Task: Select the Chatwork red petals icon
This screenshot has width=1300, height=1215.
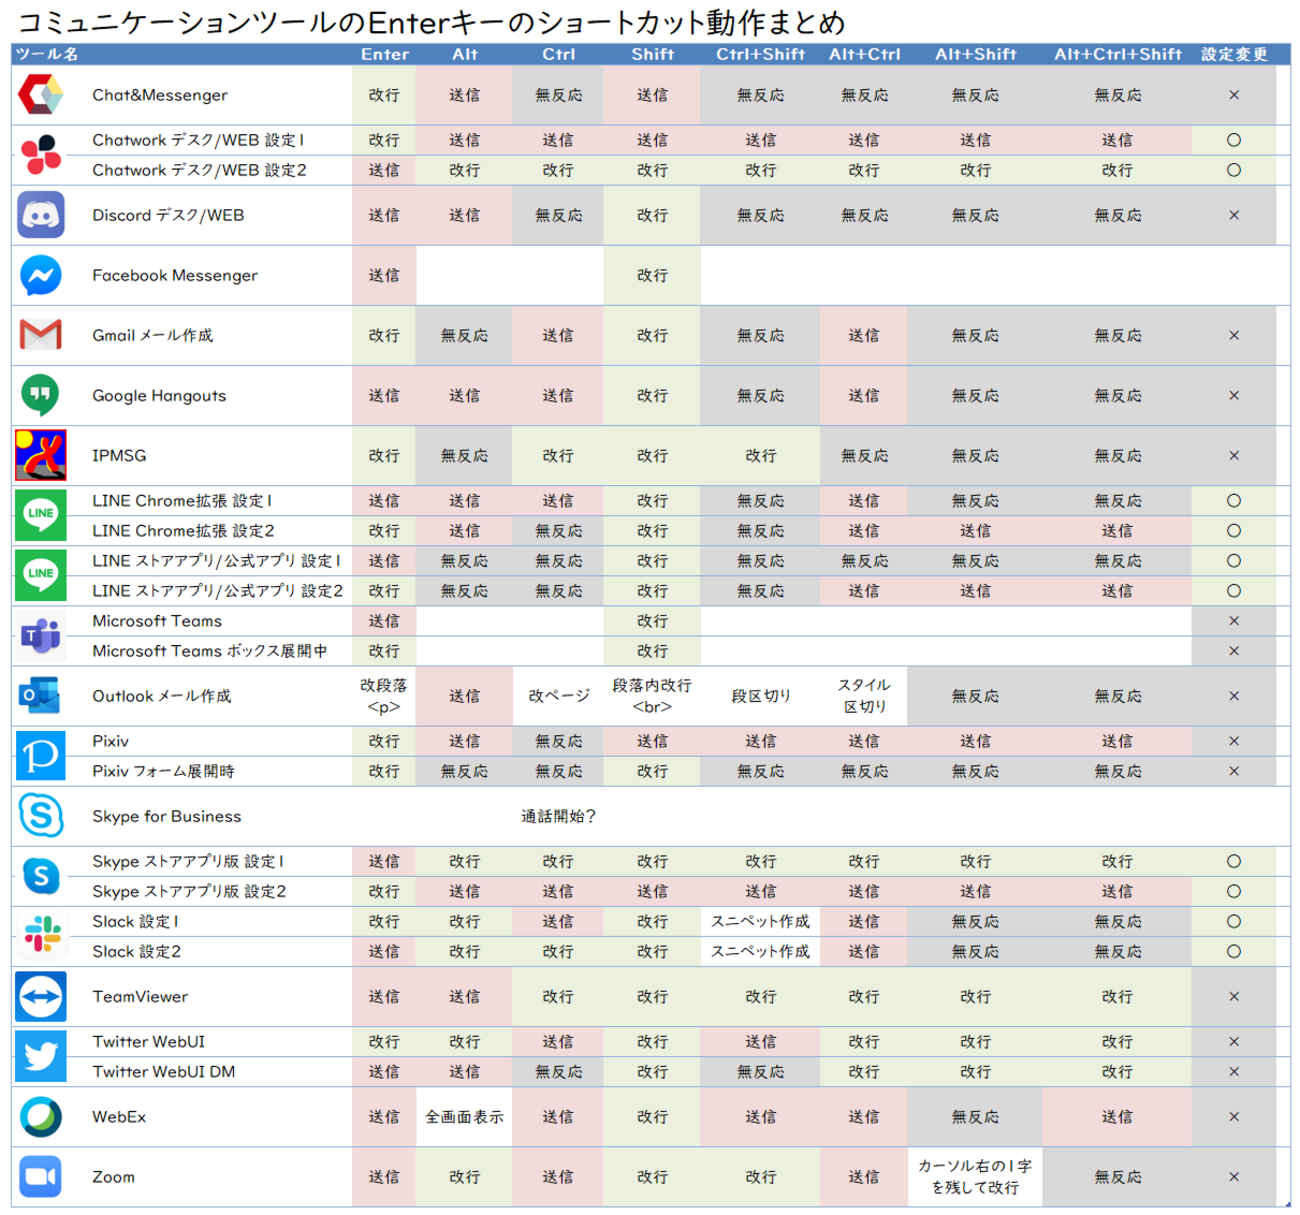Action: coord(41,154)
